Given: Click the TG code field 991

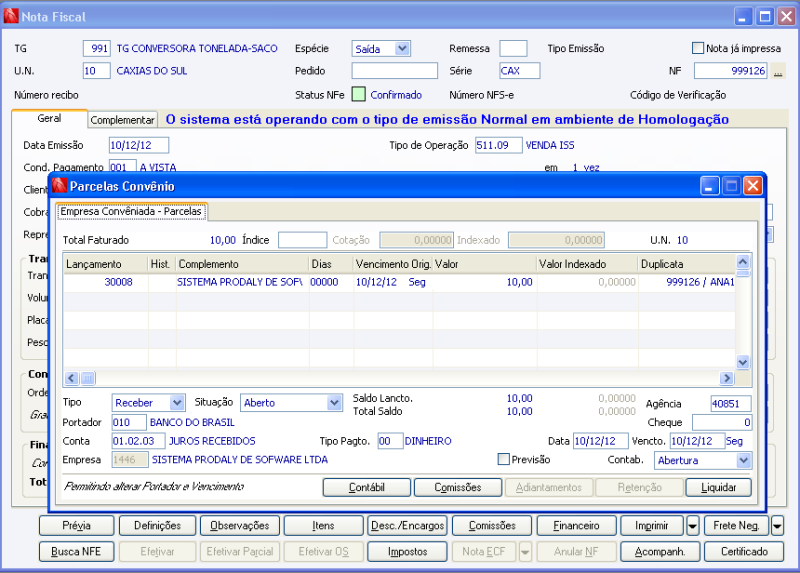Looking at the screenshot, I should [96, 48].
